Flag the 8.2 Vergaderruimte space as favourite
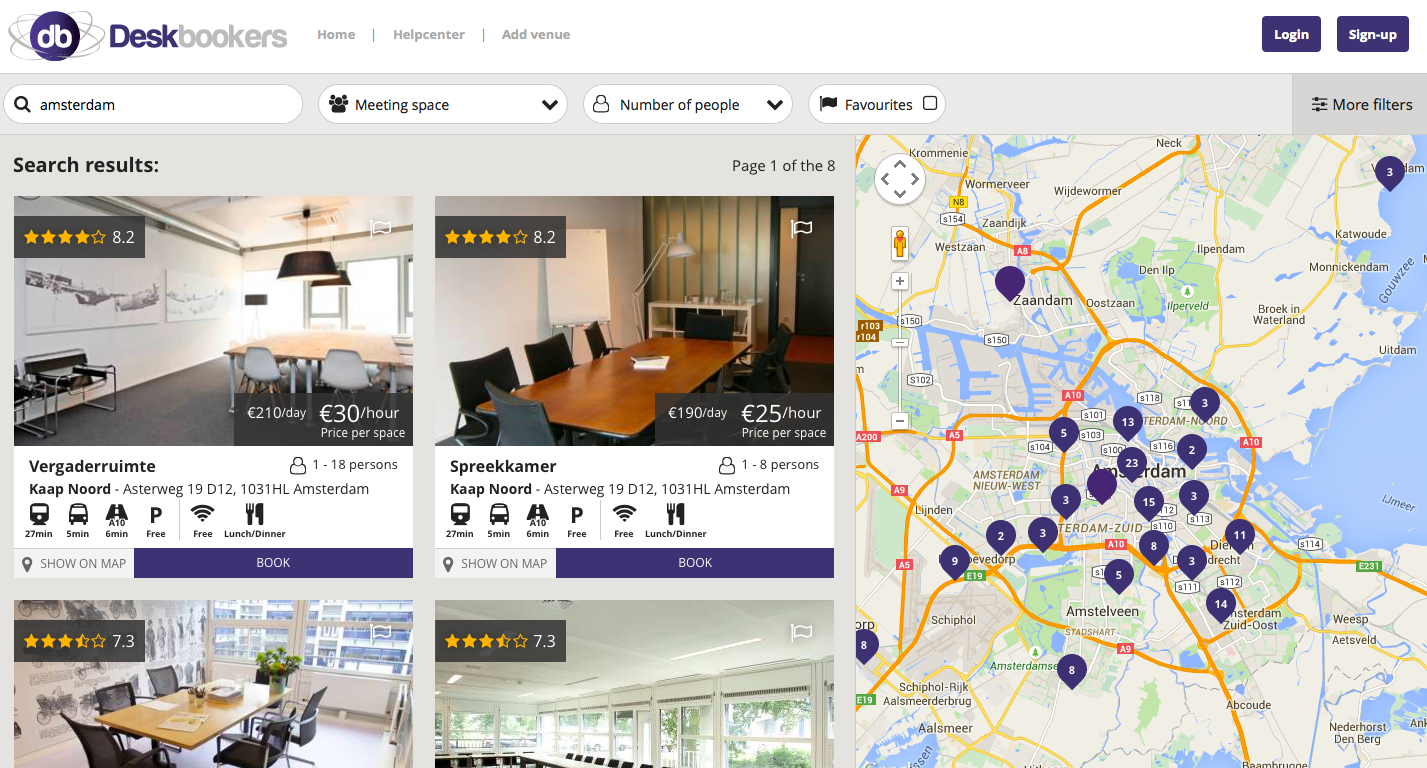1427x768 pixels. click(x=380, y=228)
